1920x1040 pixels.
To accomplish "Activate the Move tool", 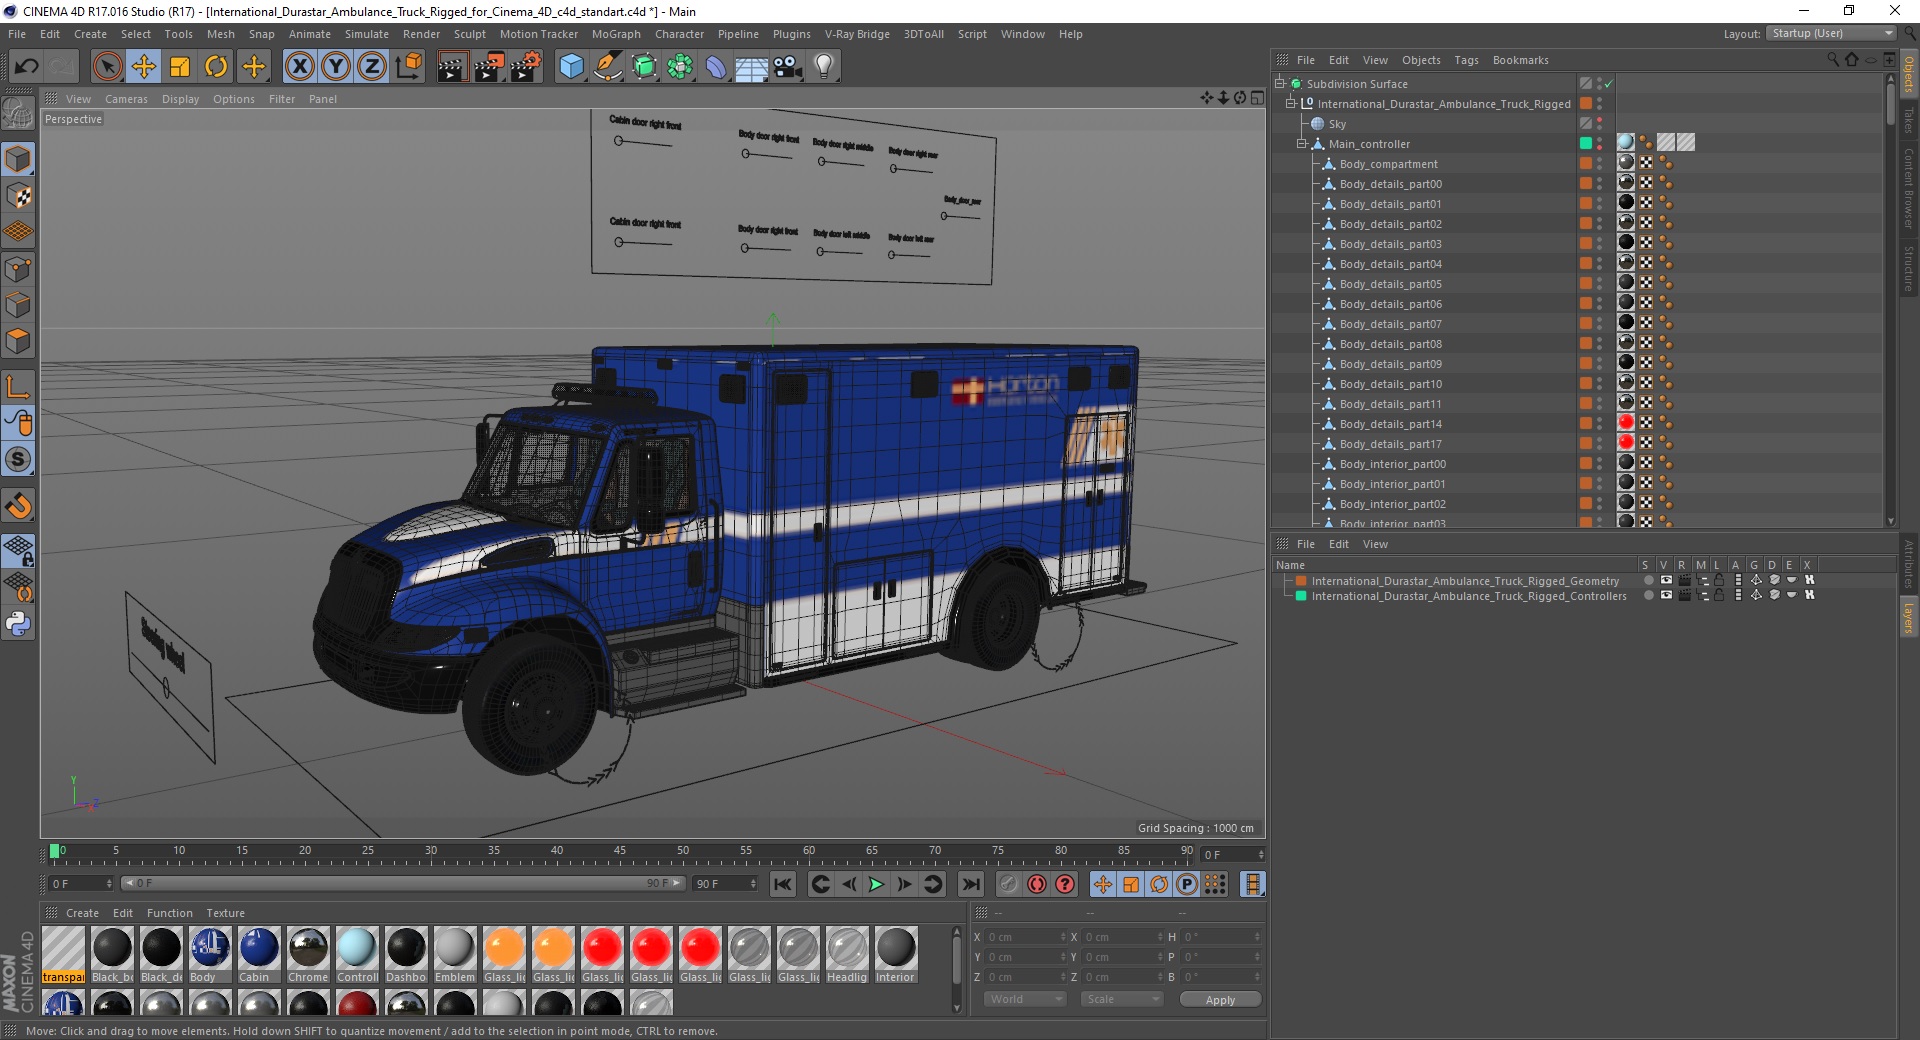I will (144, 67).
